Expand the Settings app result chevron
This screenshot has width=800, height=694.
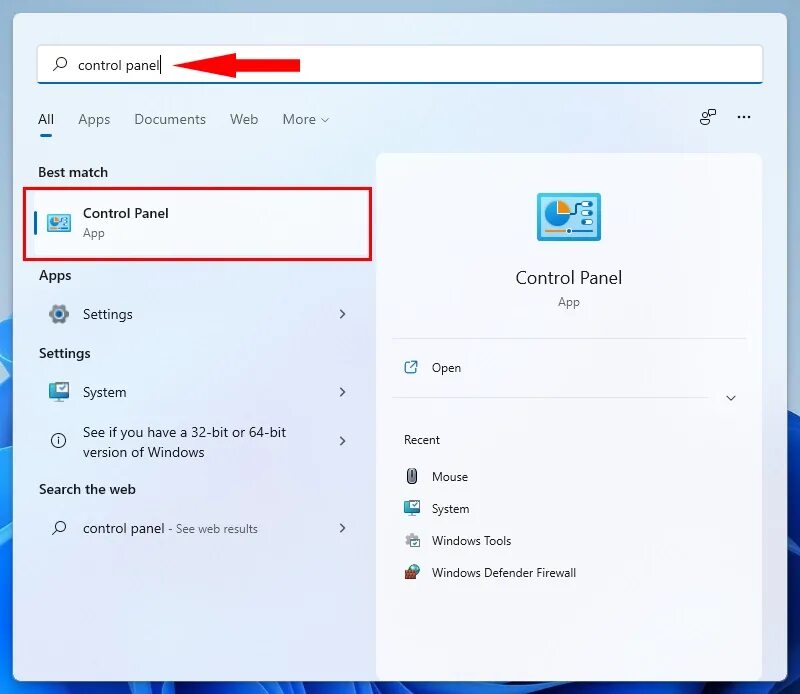pyautogui.click(x=342, y=314)
